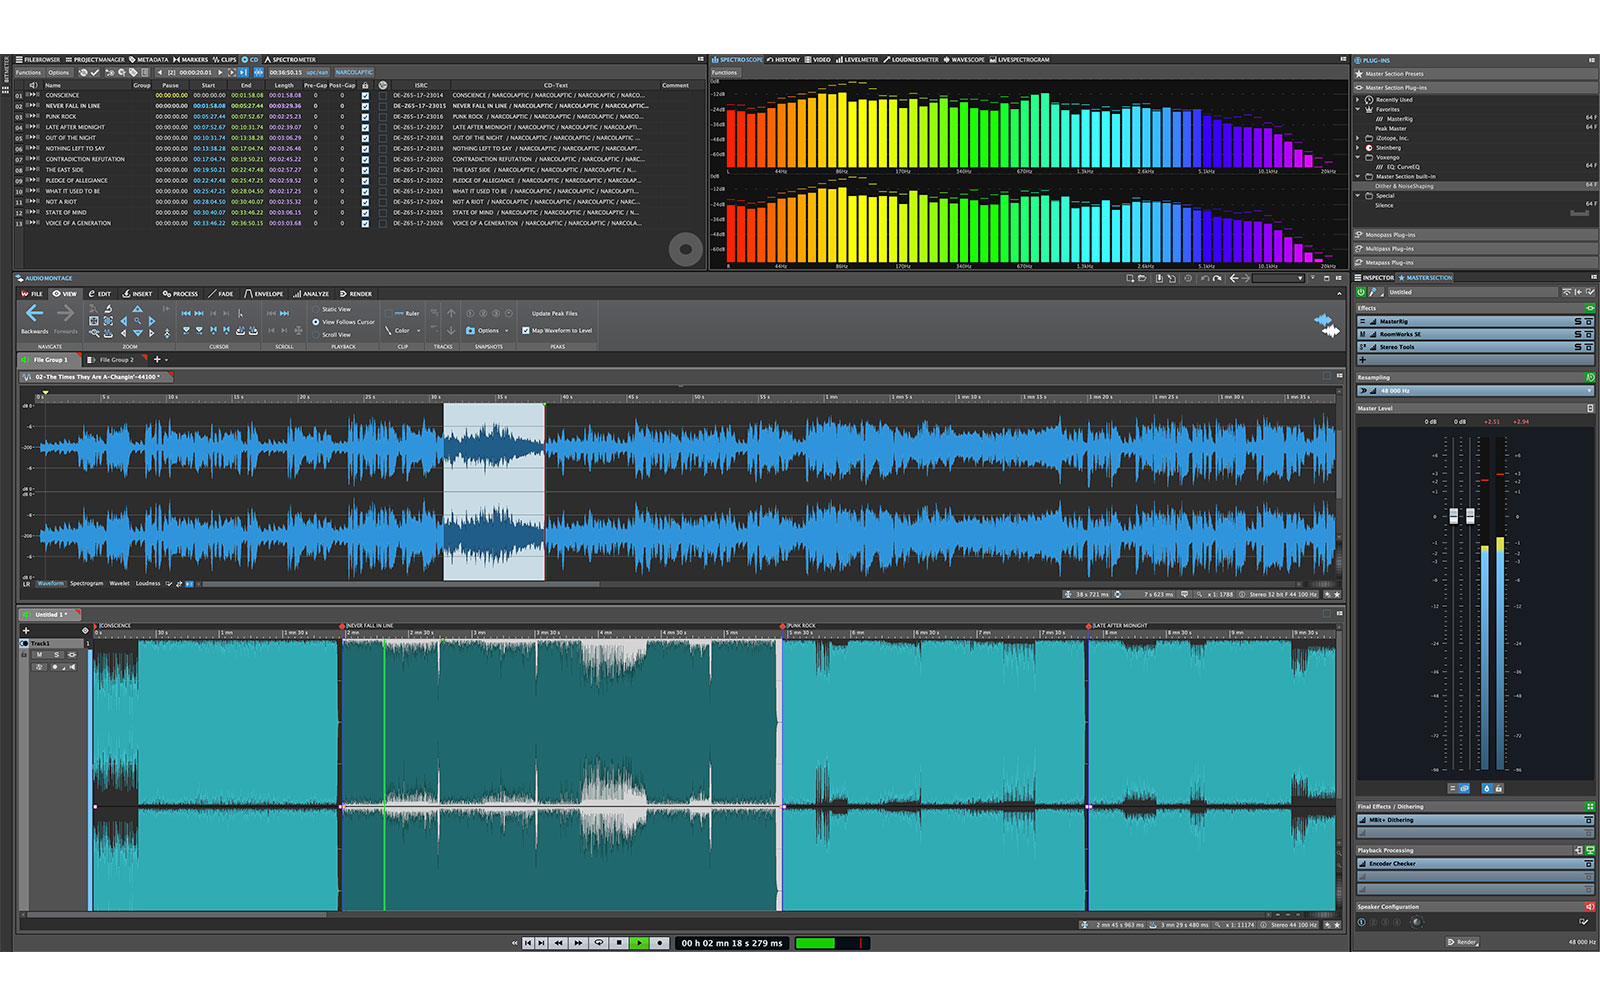Click the CD window Options button
Image resolution: width=1600 pixels, height=1007 pixels.
point(58,72)
